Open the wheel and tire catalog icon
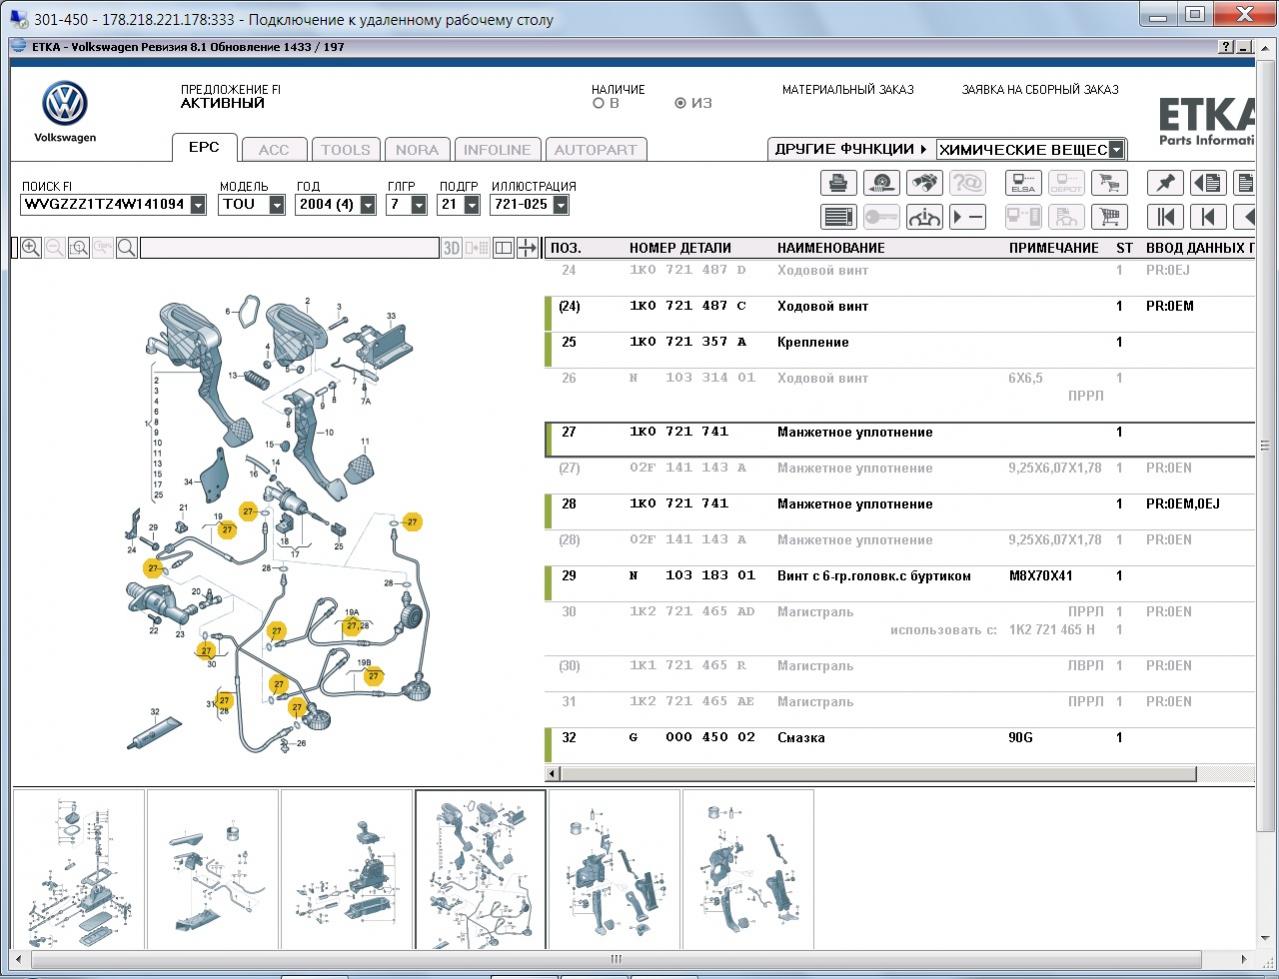 pos(881,183)
